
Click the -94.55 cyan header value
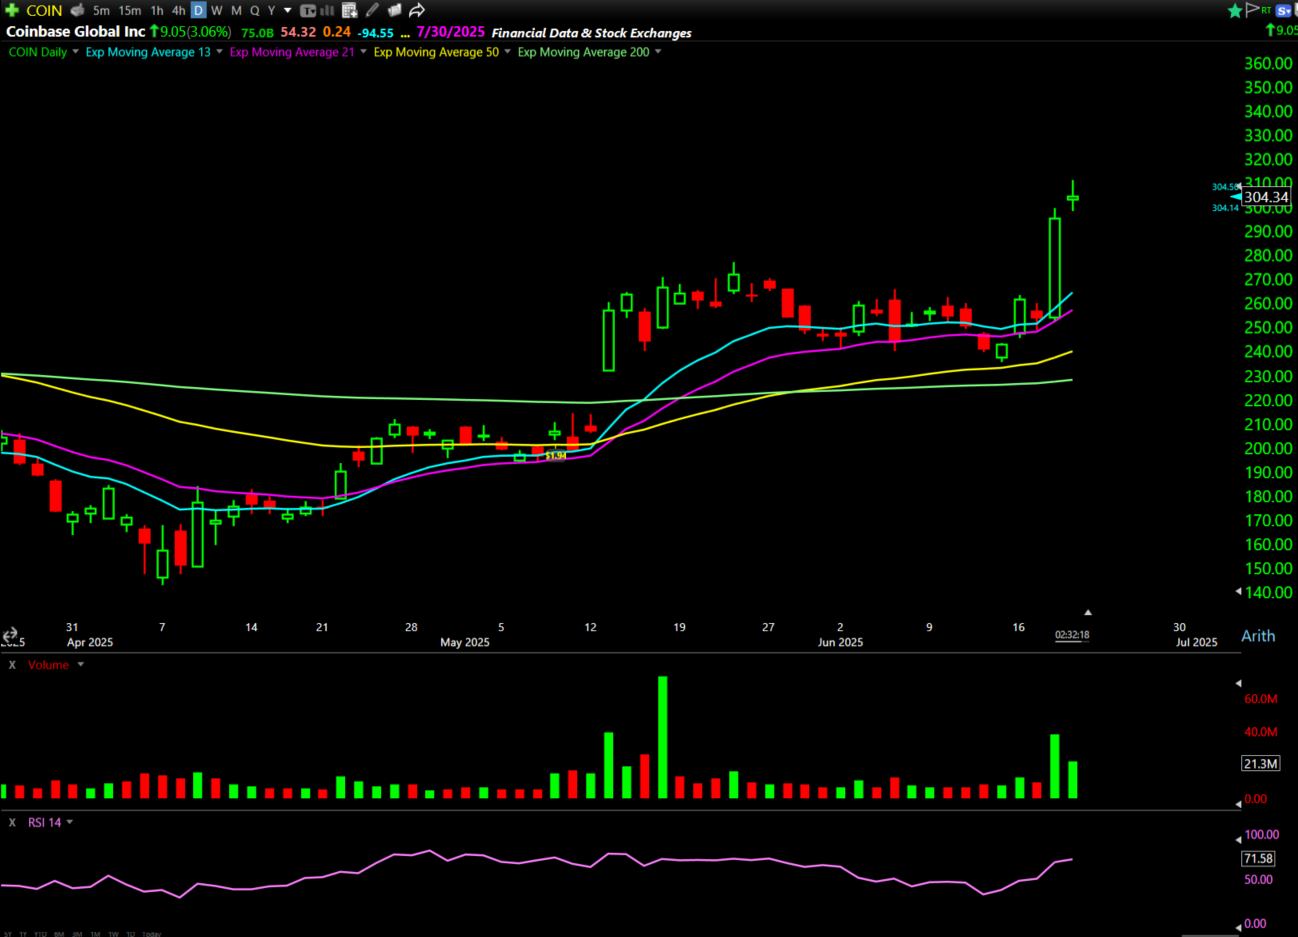click(376, 33)
